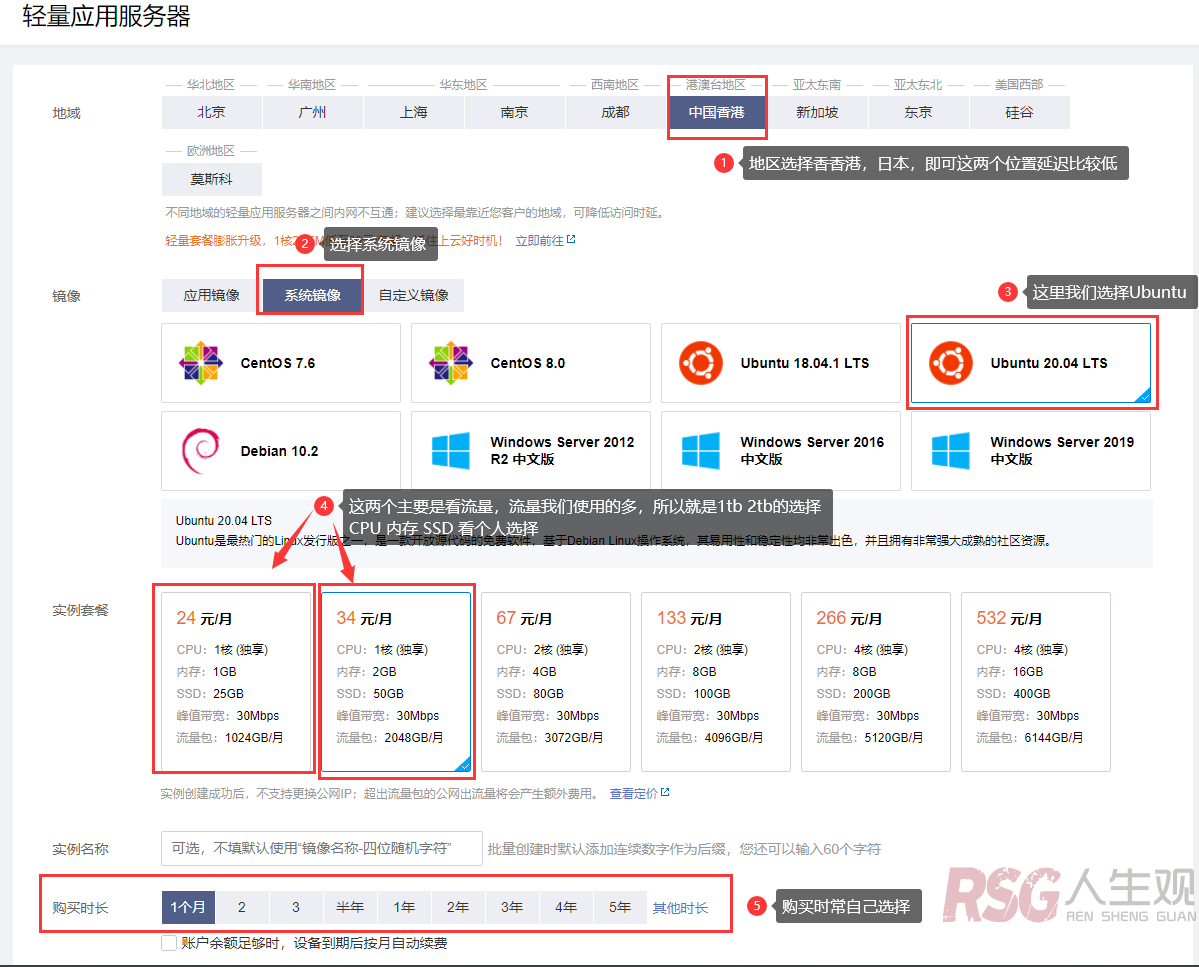Select the 133 元/月 instance plan
The image size is (1199, 967).
click(716, 682)
